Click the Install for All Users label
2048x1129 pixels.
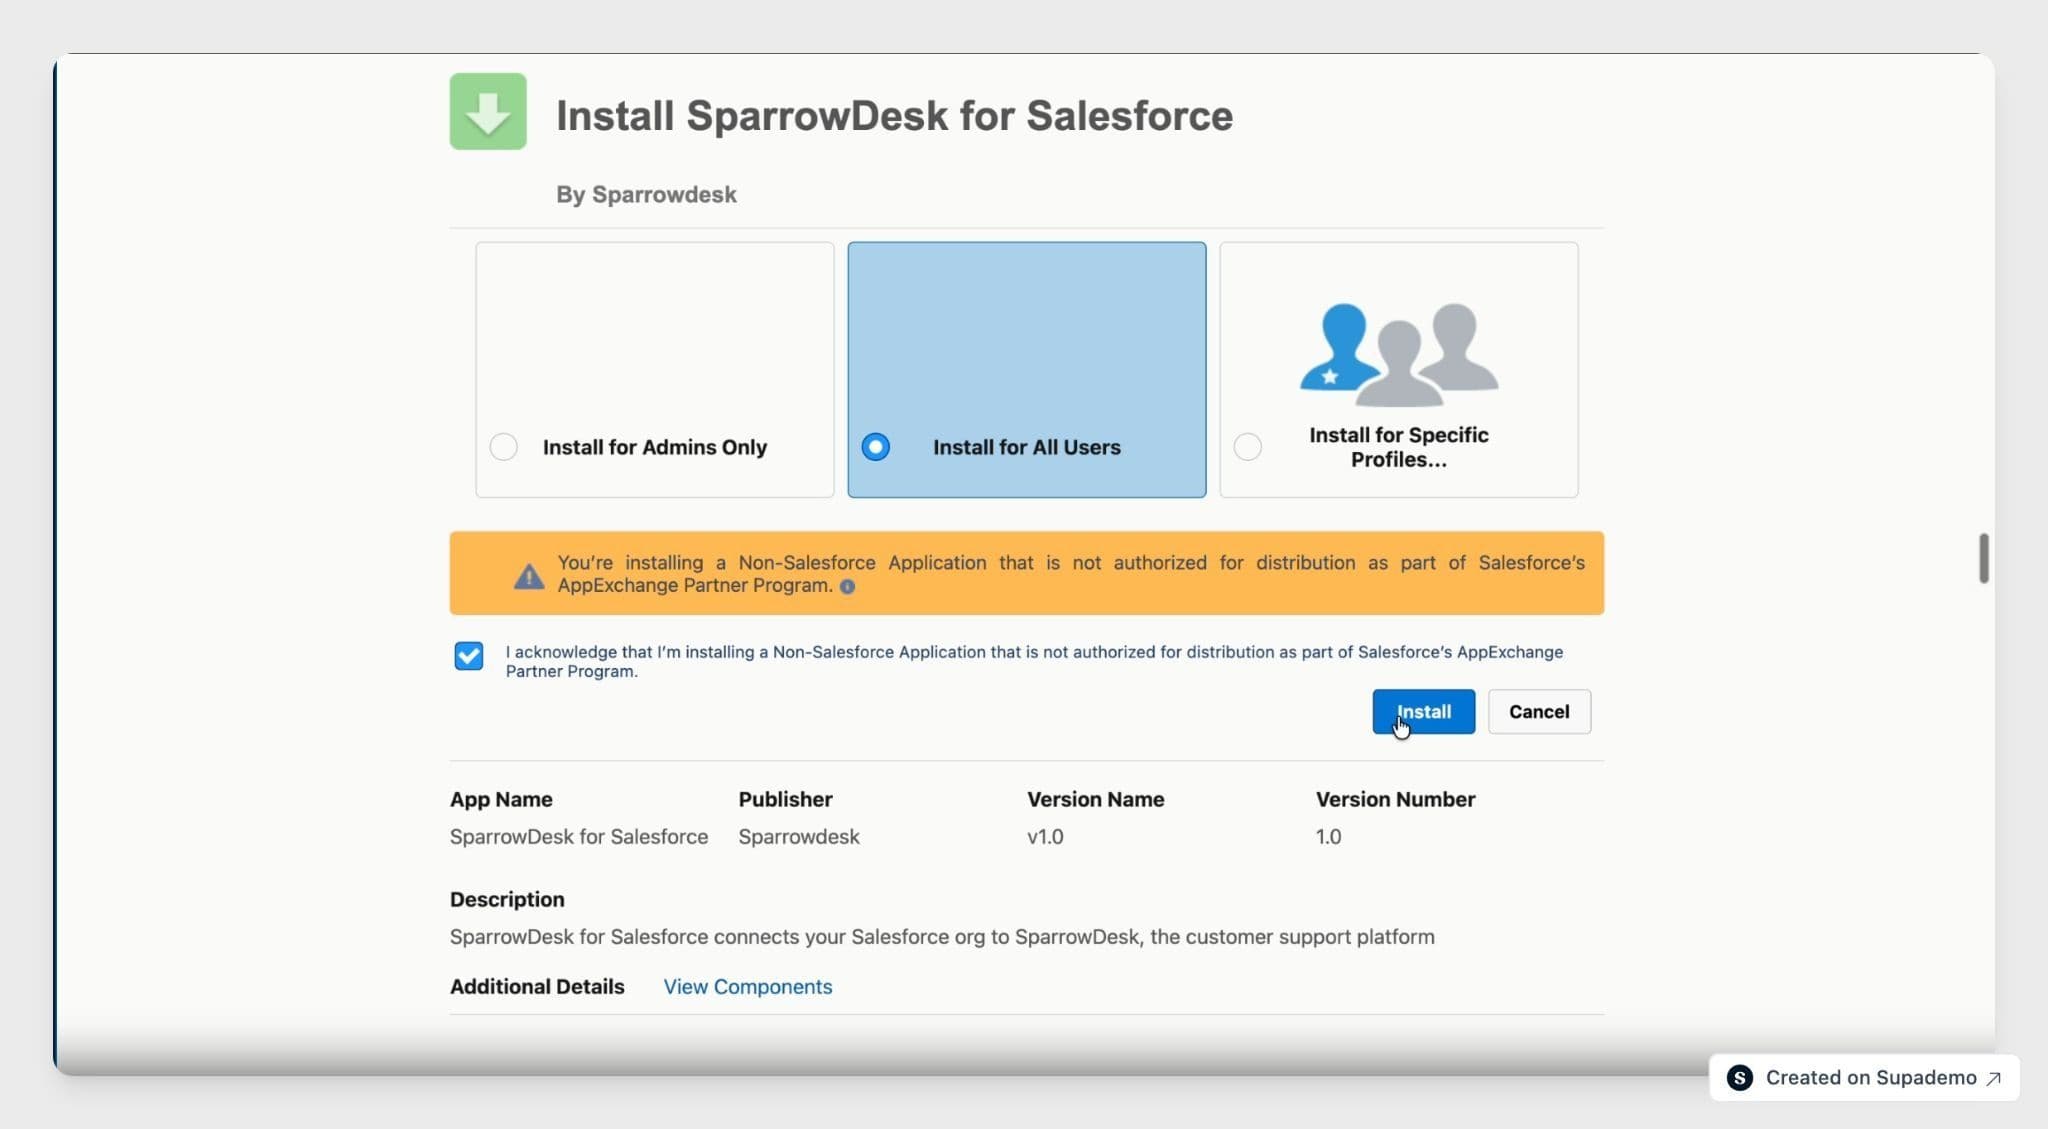(x=1027, y=447)
